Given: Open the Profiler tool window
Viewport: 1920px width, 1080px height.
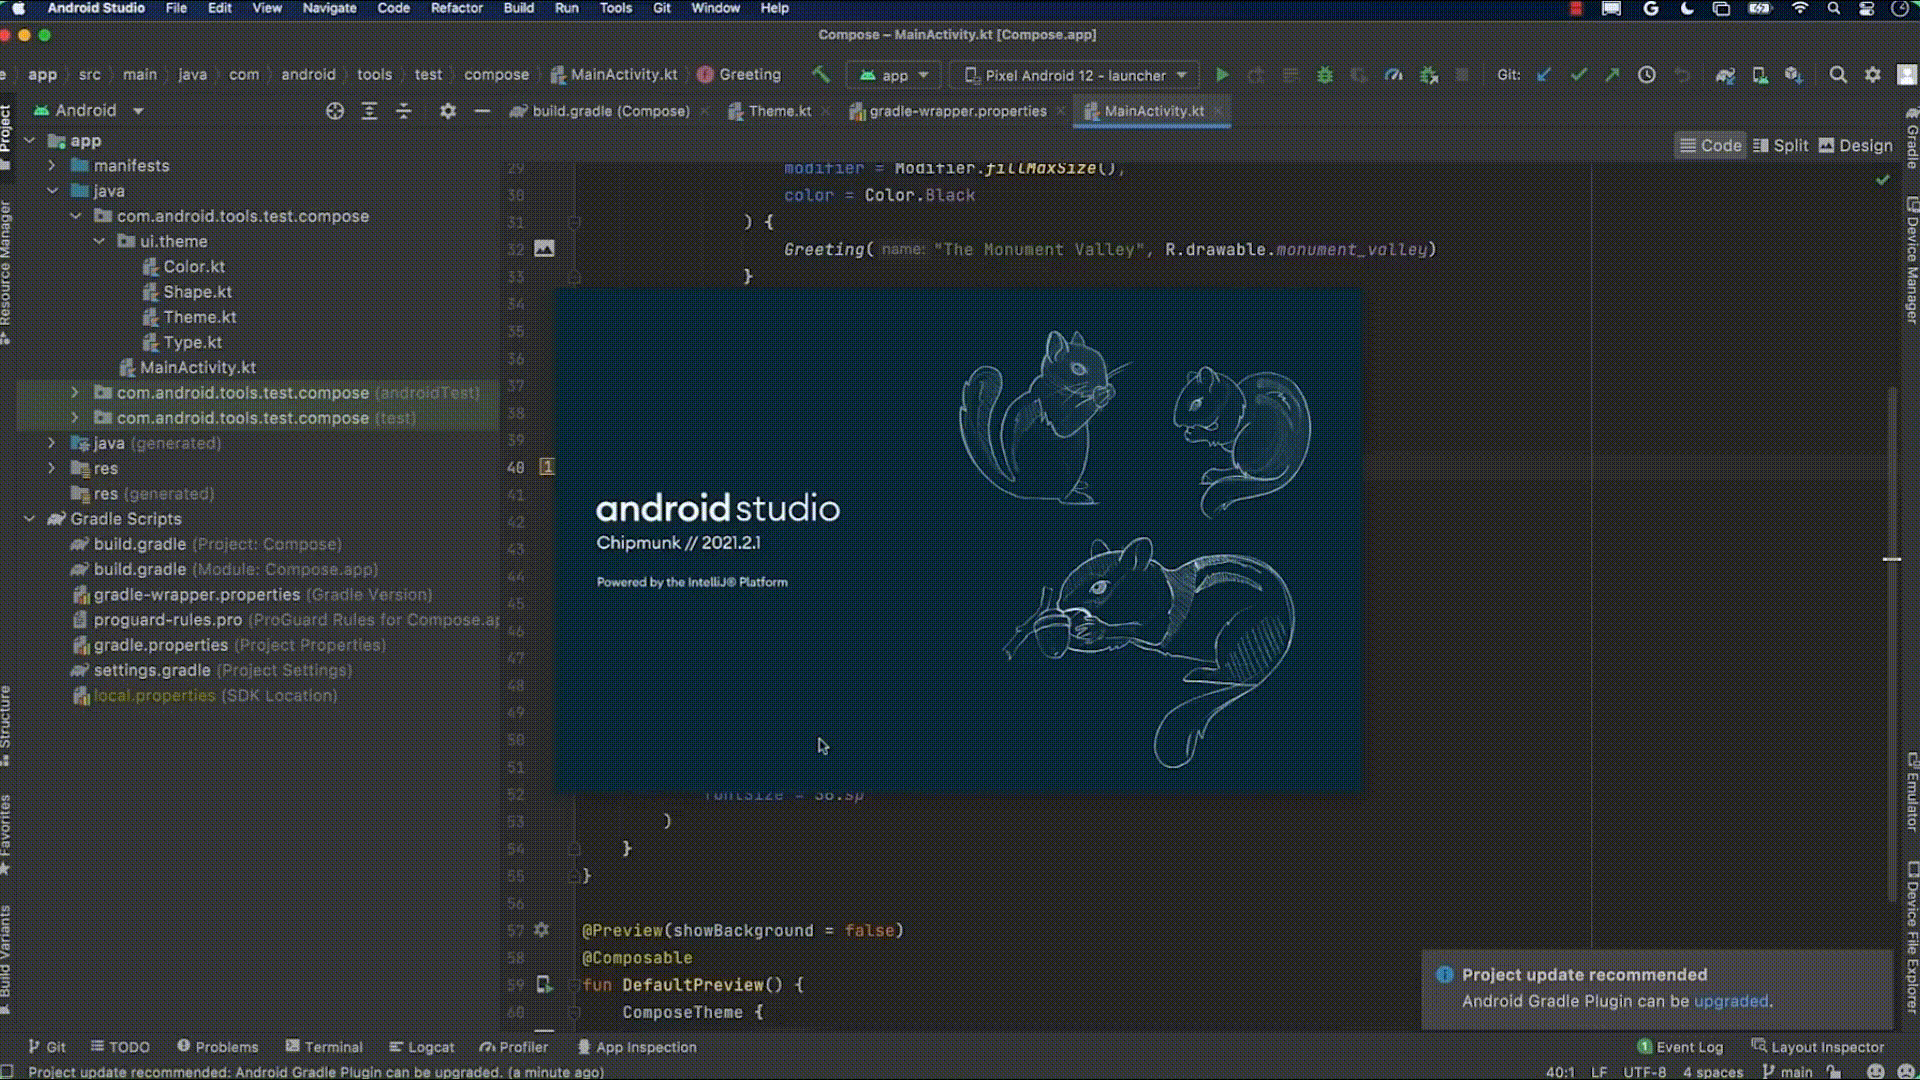Looking at the screenshot, I should point(513,1047).
